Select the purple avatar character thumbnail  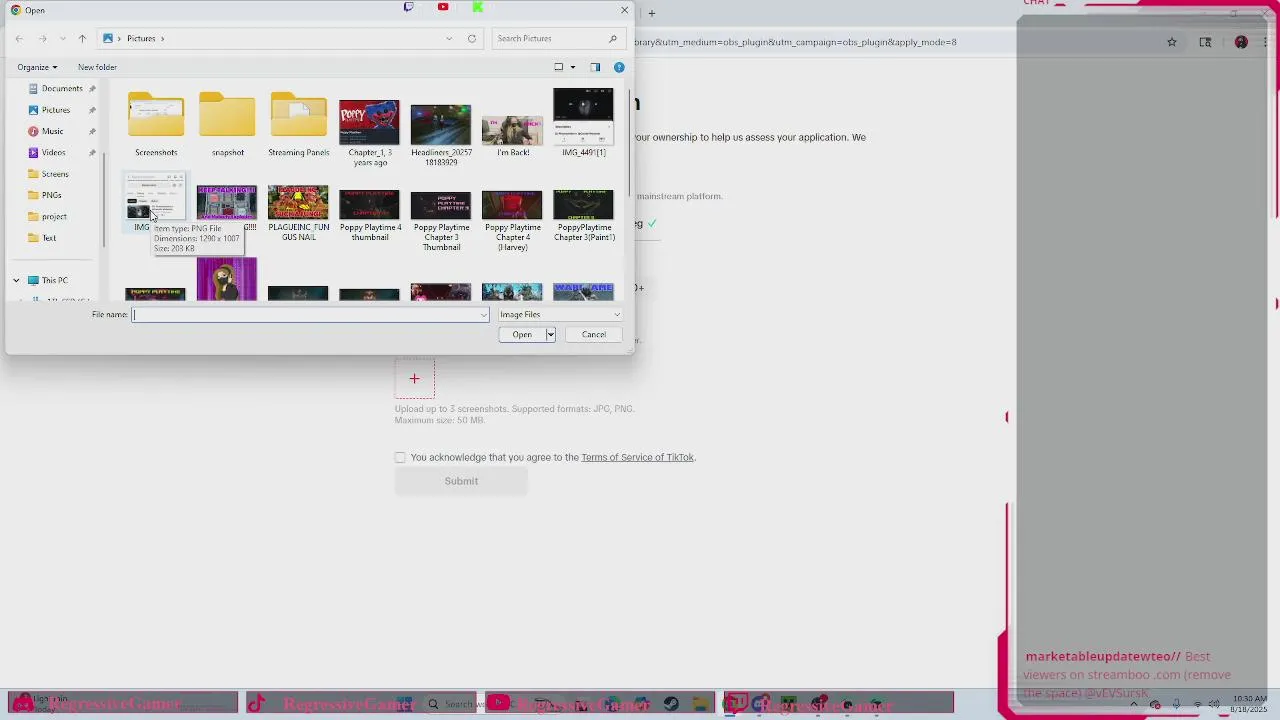click(x=227, y=279)
